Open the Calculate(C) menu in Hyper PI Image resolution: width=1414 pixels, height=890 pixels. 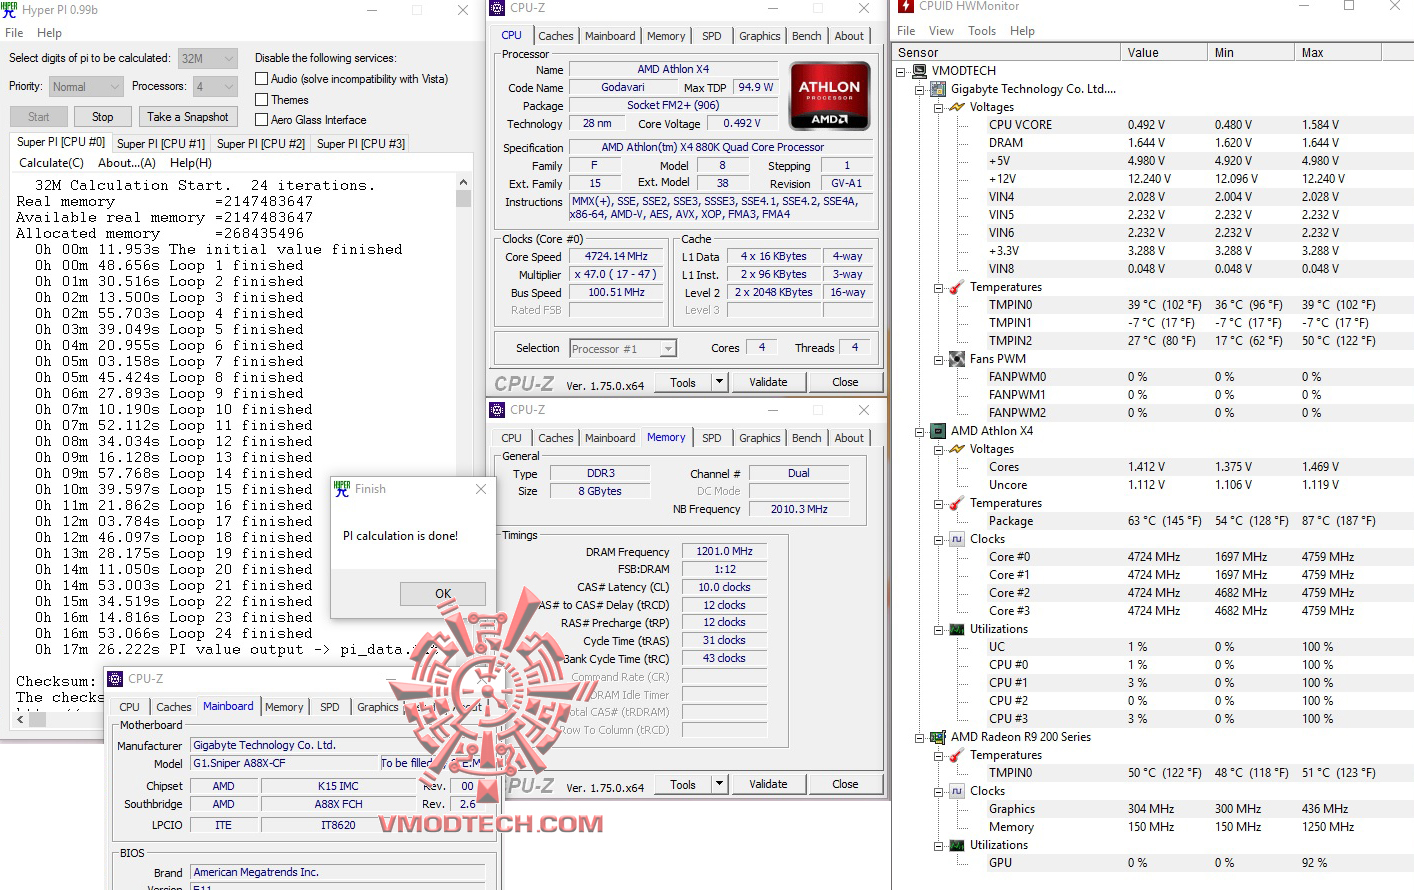52,163
